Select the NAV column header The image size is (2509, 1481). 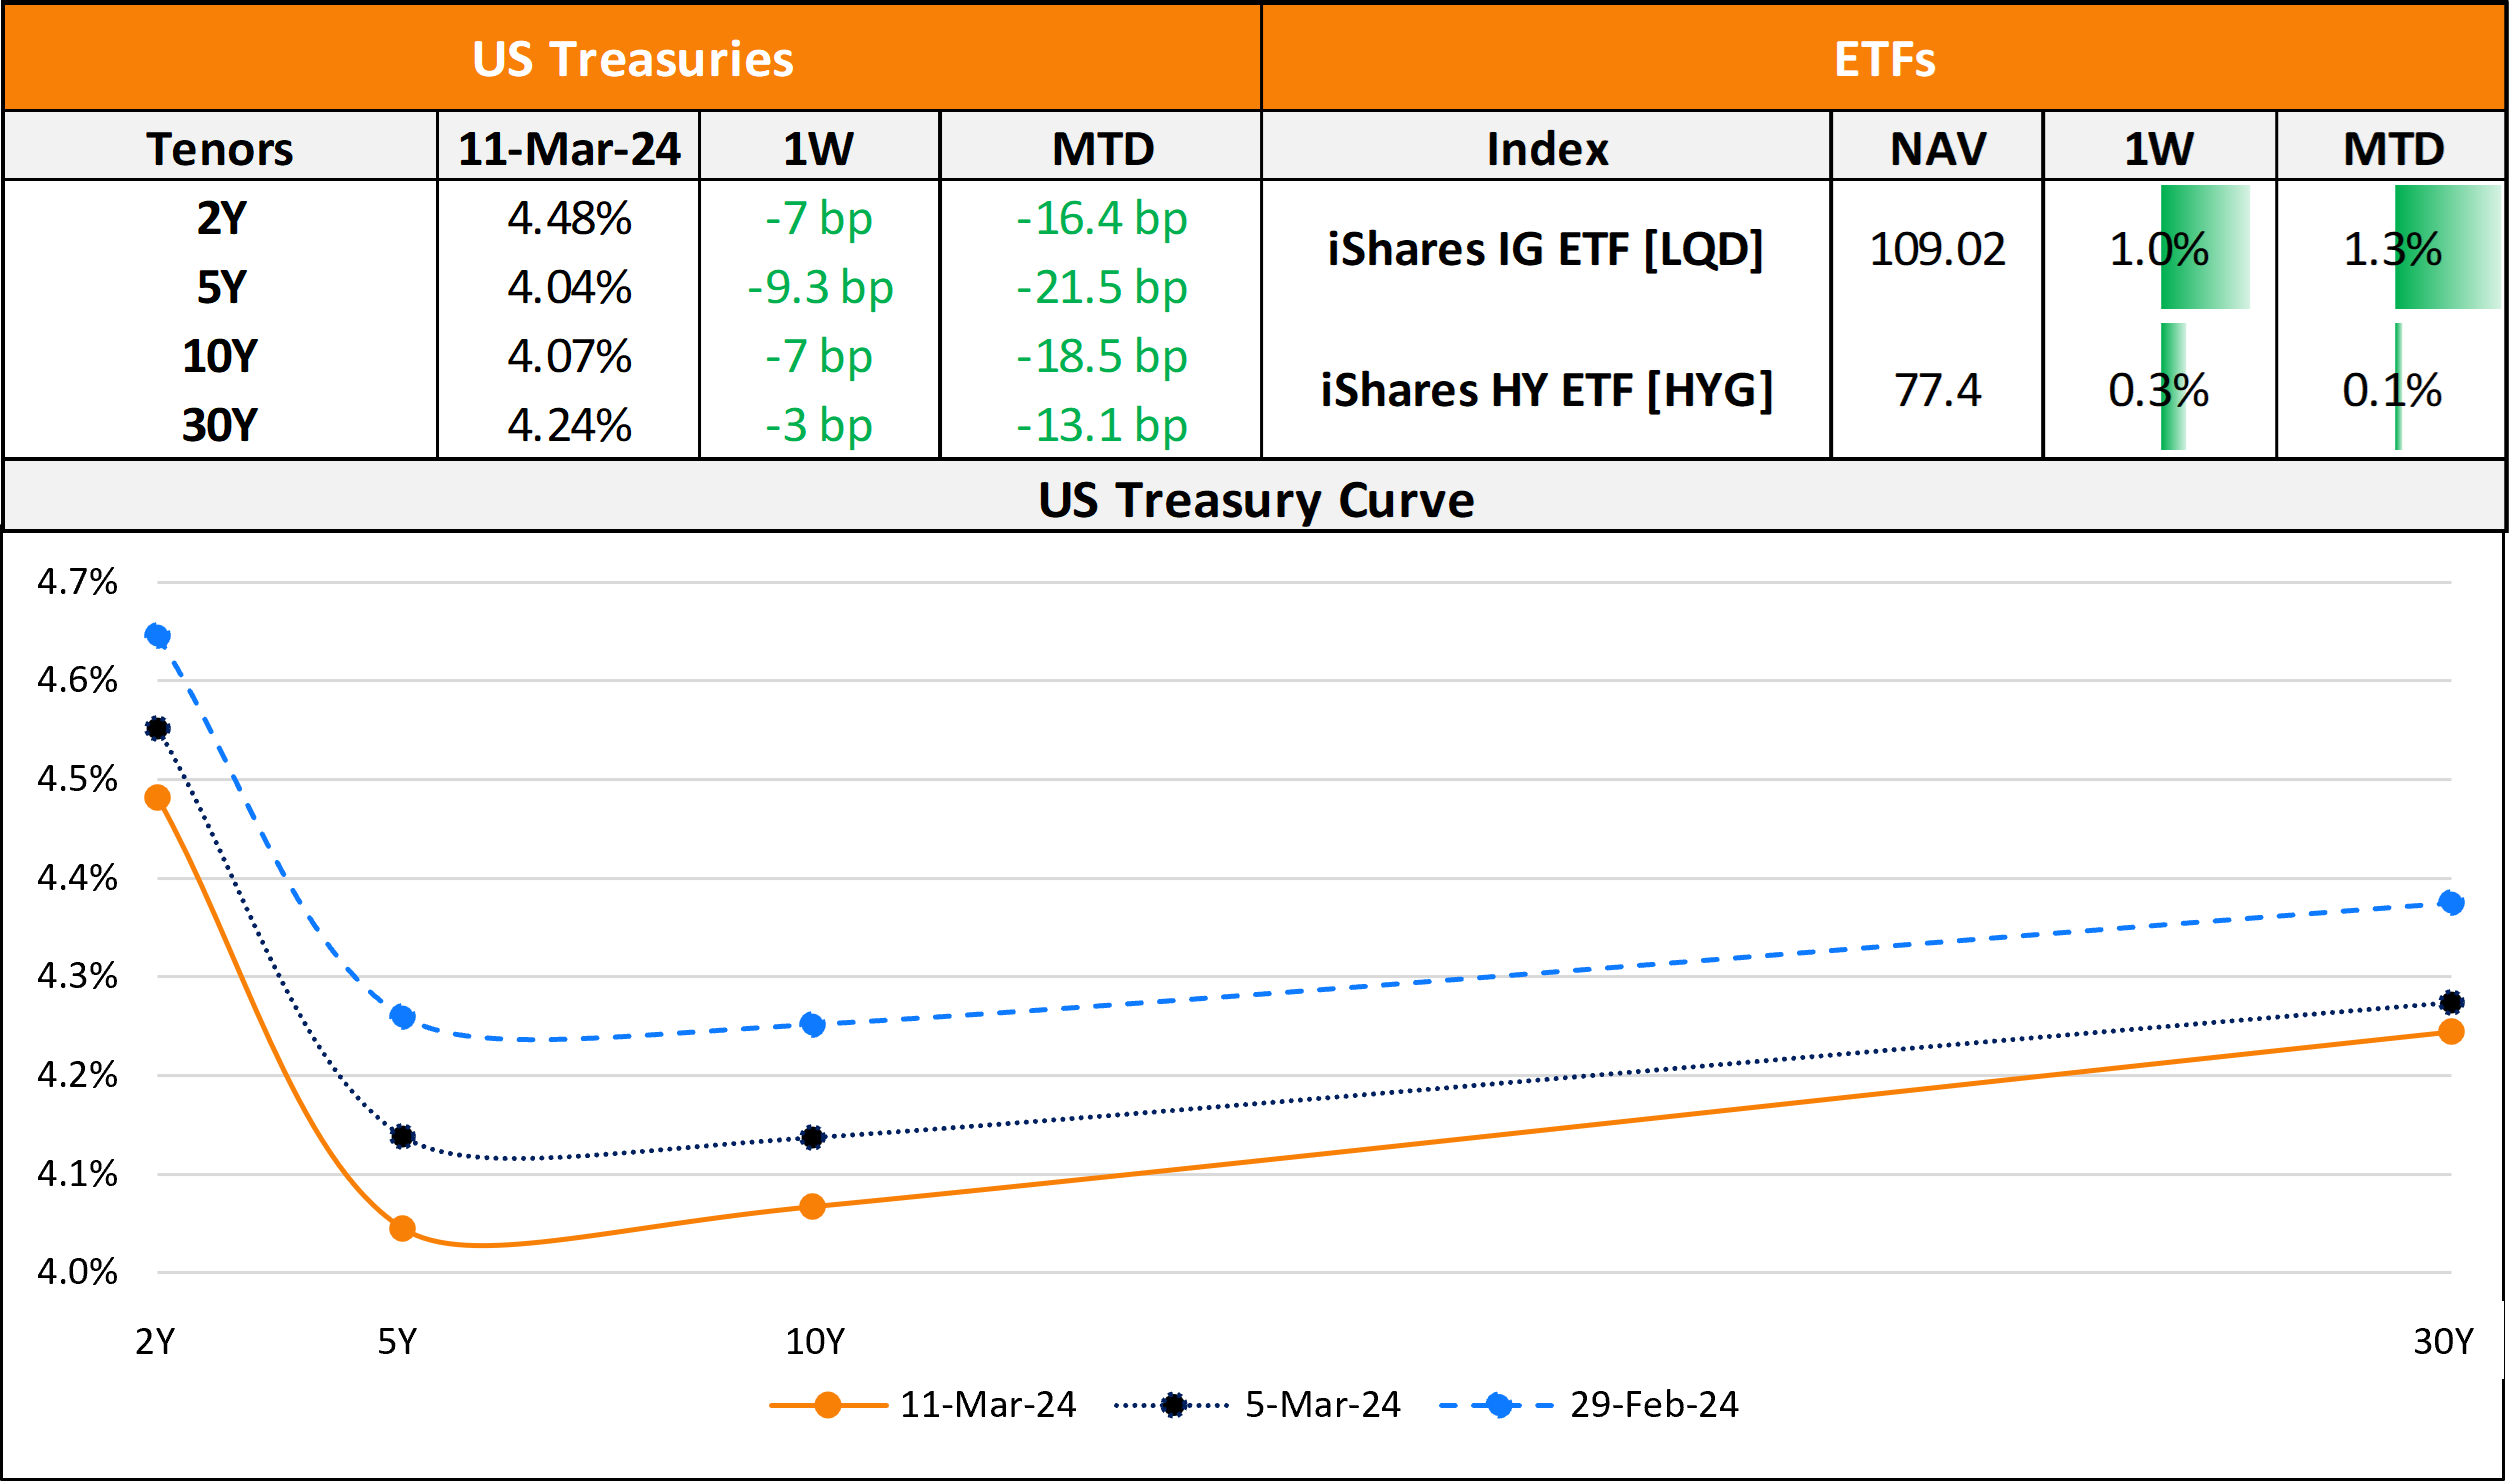1937,149
